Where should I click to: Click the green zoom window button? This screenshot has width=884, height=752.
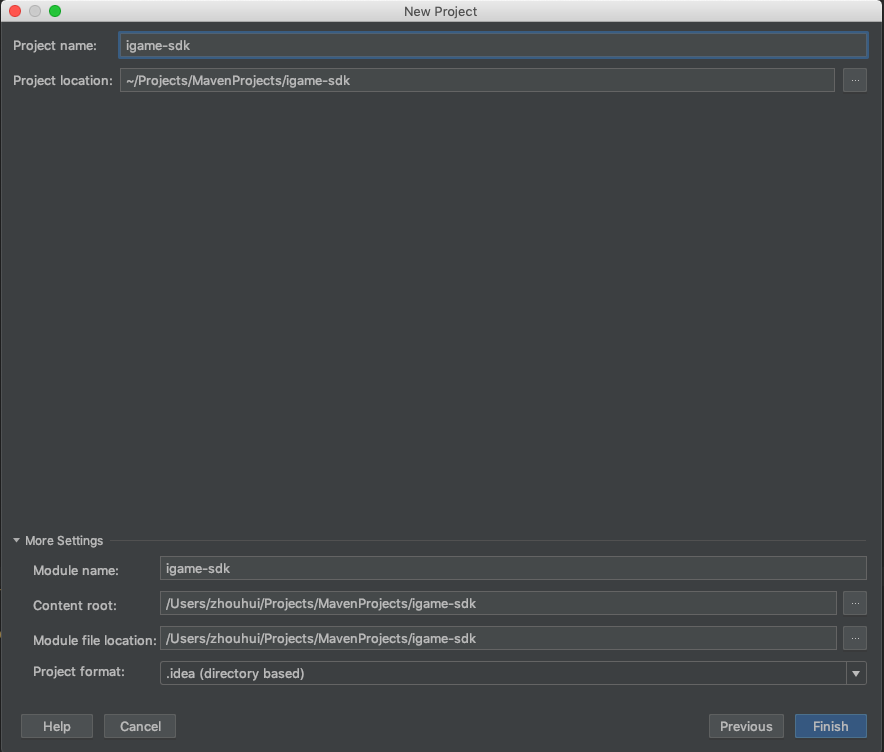pyautogui.click(x=55, y=11)
